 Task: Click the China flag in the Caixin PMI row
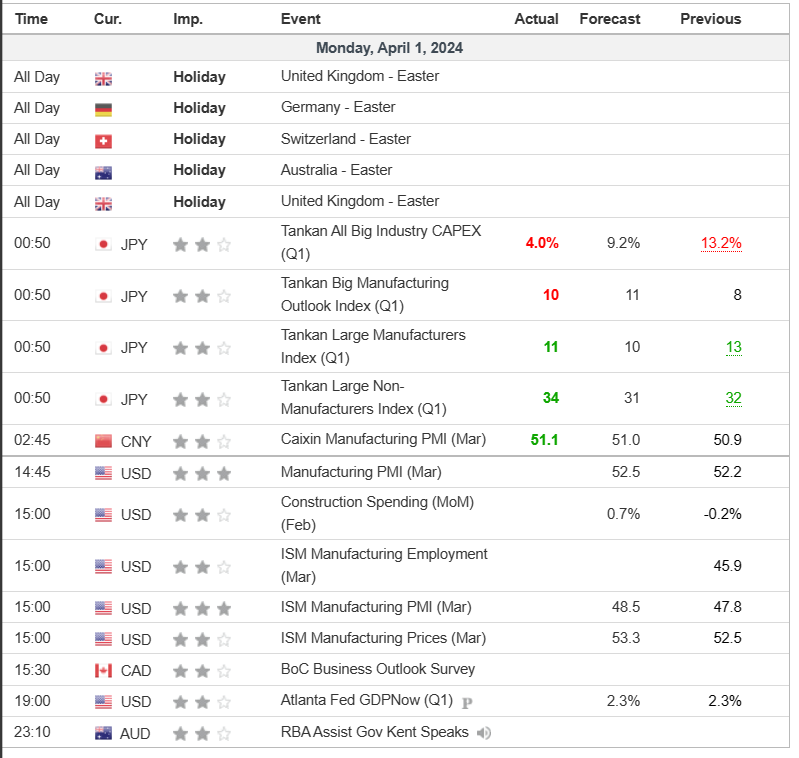(x=103, y=441)
